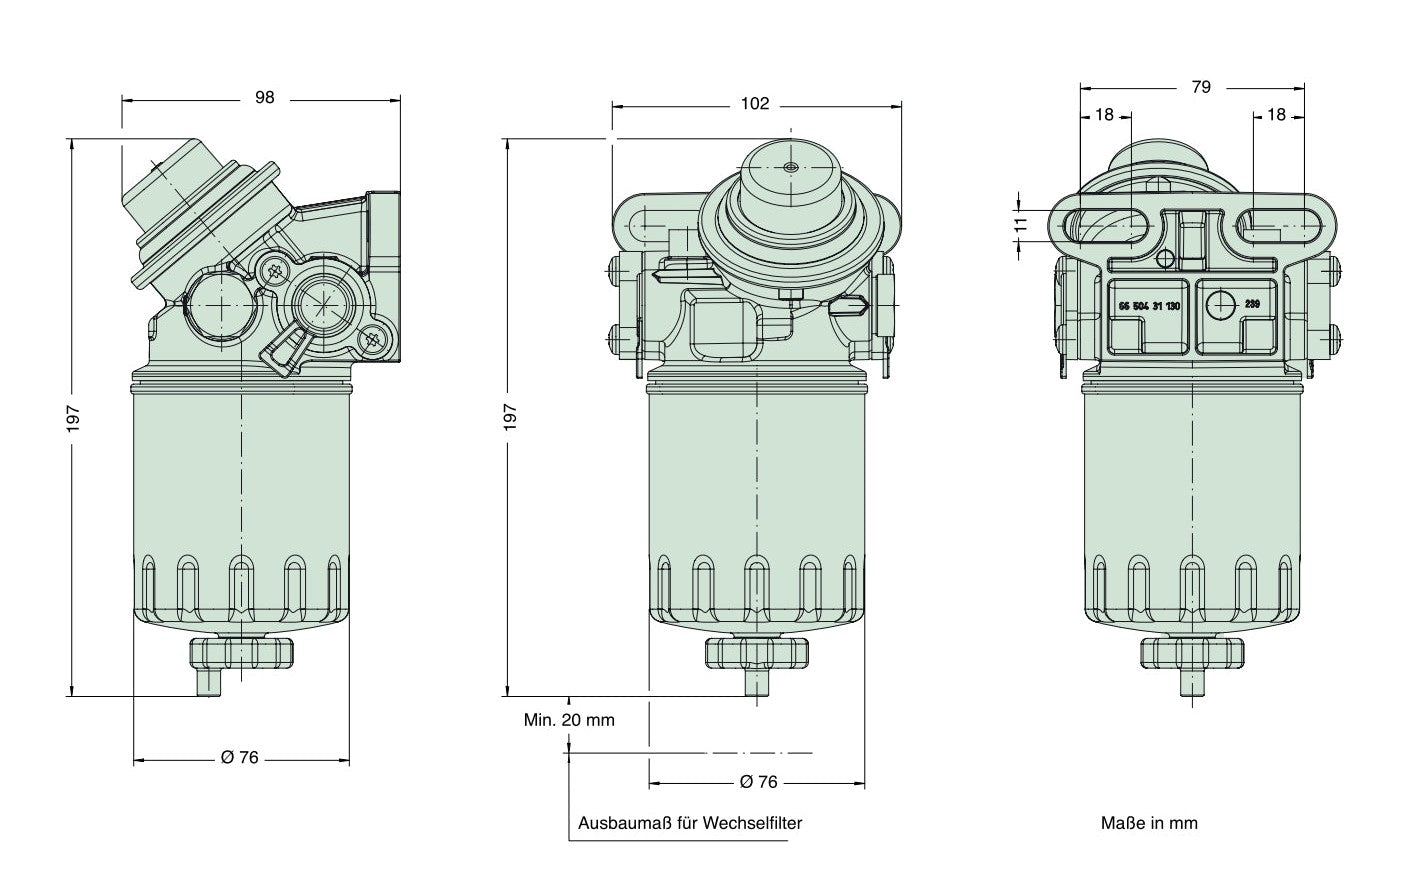Viewport: 1408px width, 882px height.
Task: Click the 98 width dimension label
Action: (264, 98)
